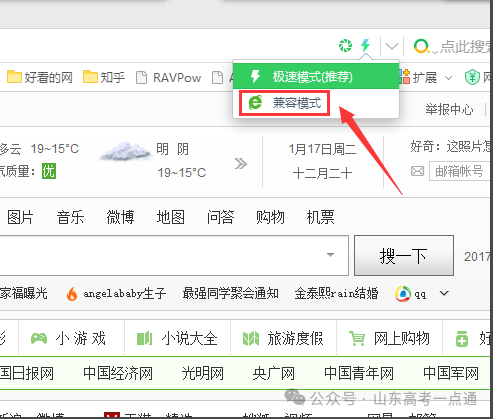Open the 中国军网 site link
This screenshot has height=419, width=493.
click(451, 373)
